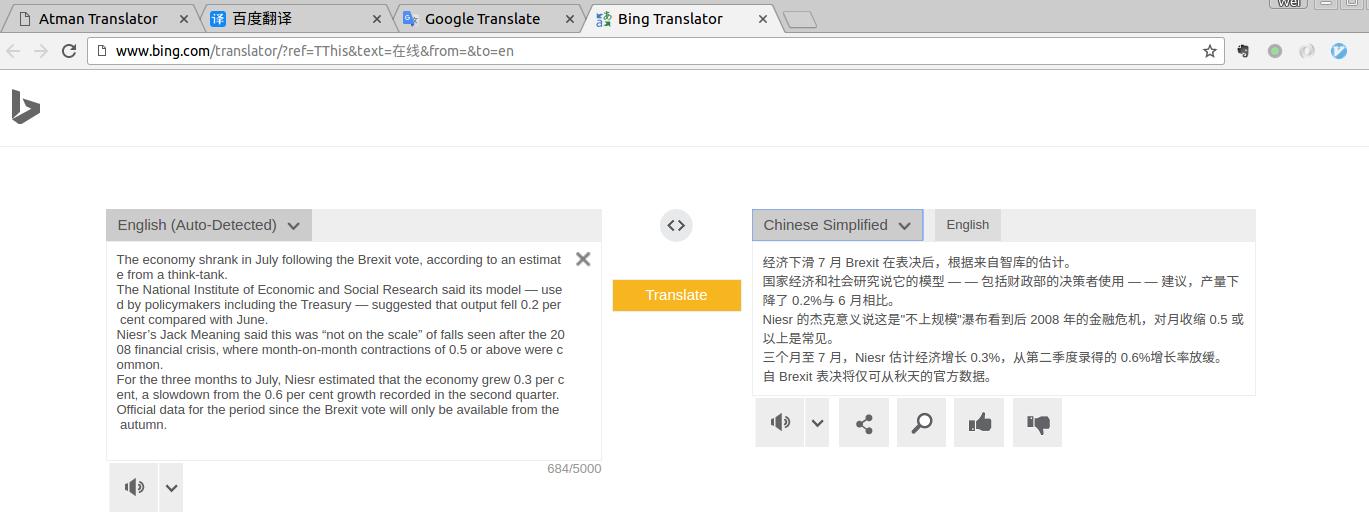
Task: Click the 684/5000 character counter
Action: 574,469
